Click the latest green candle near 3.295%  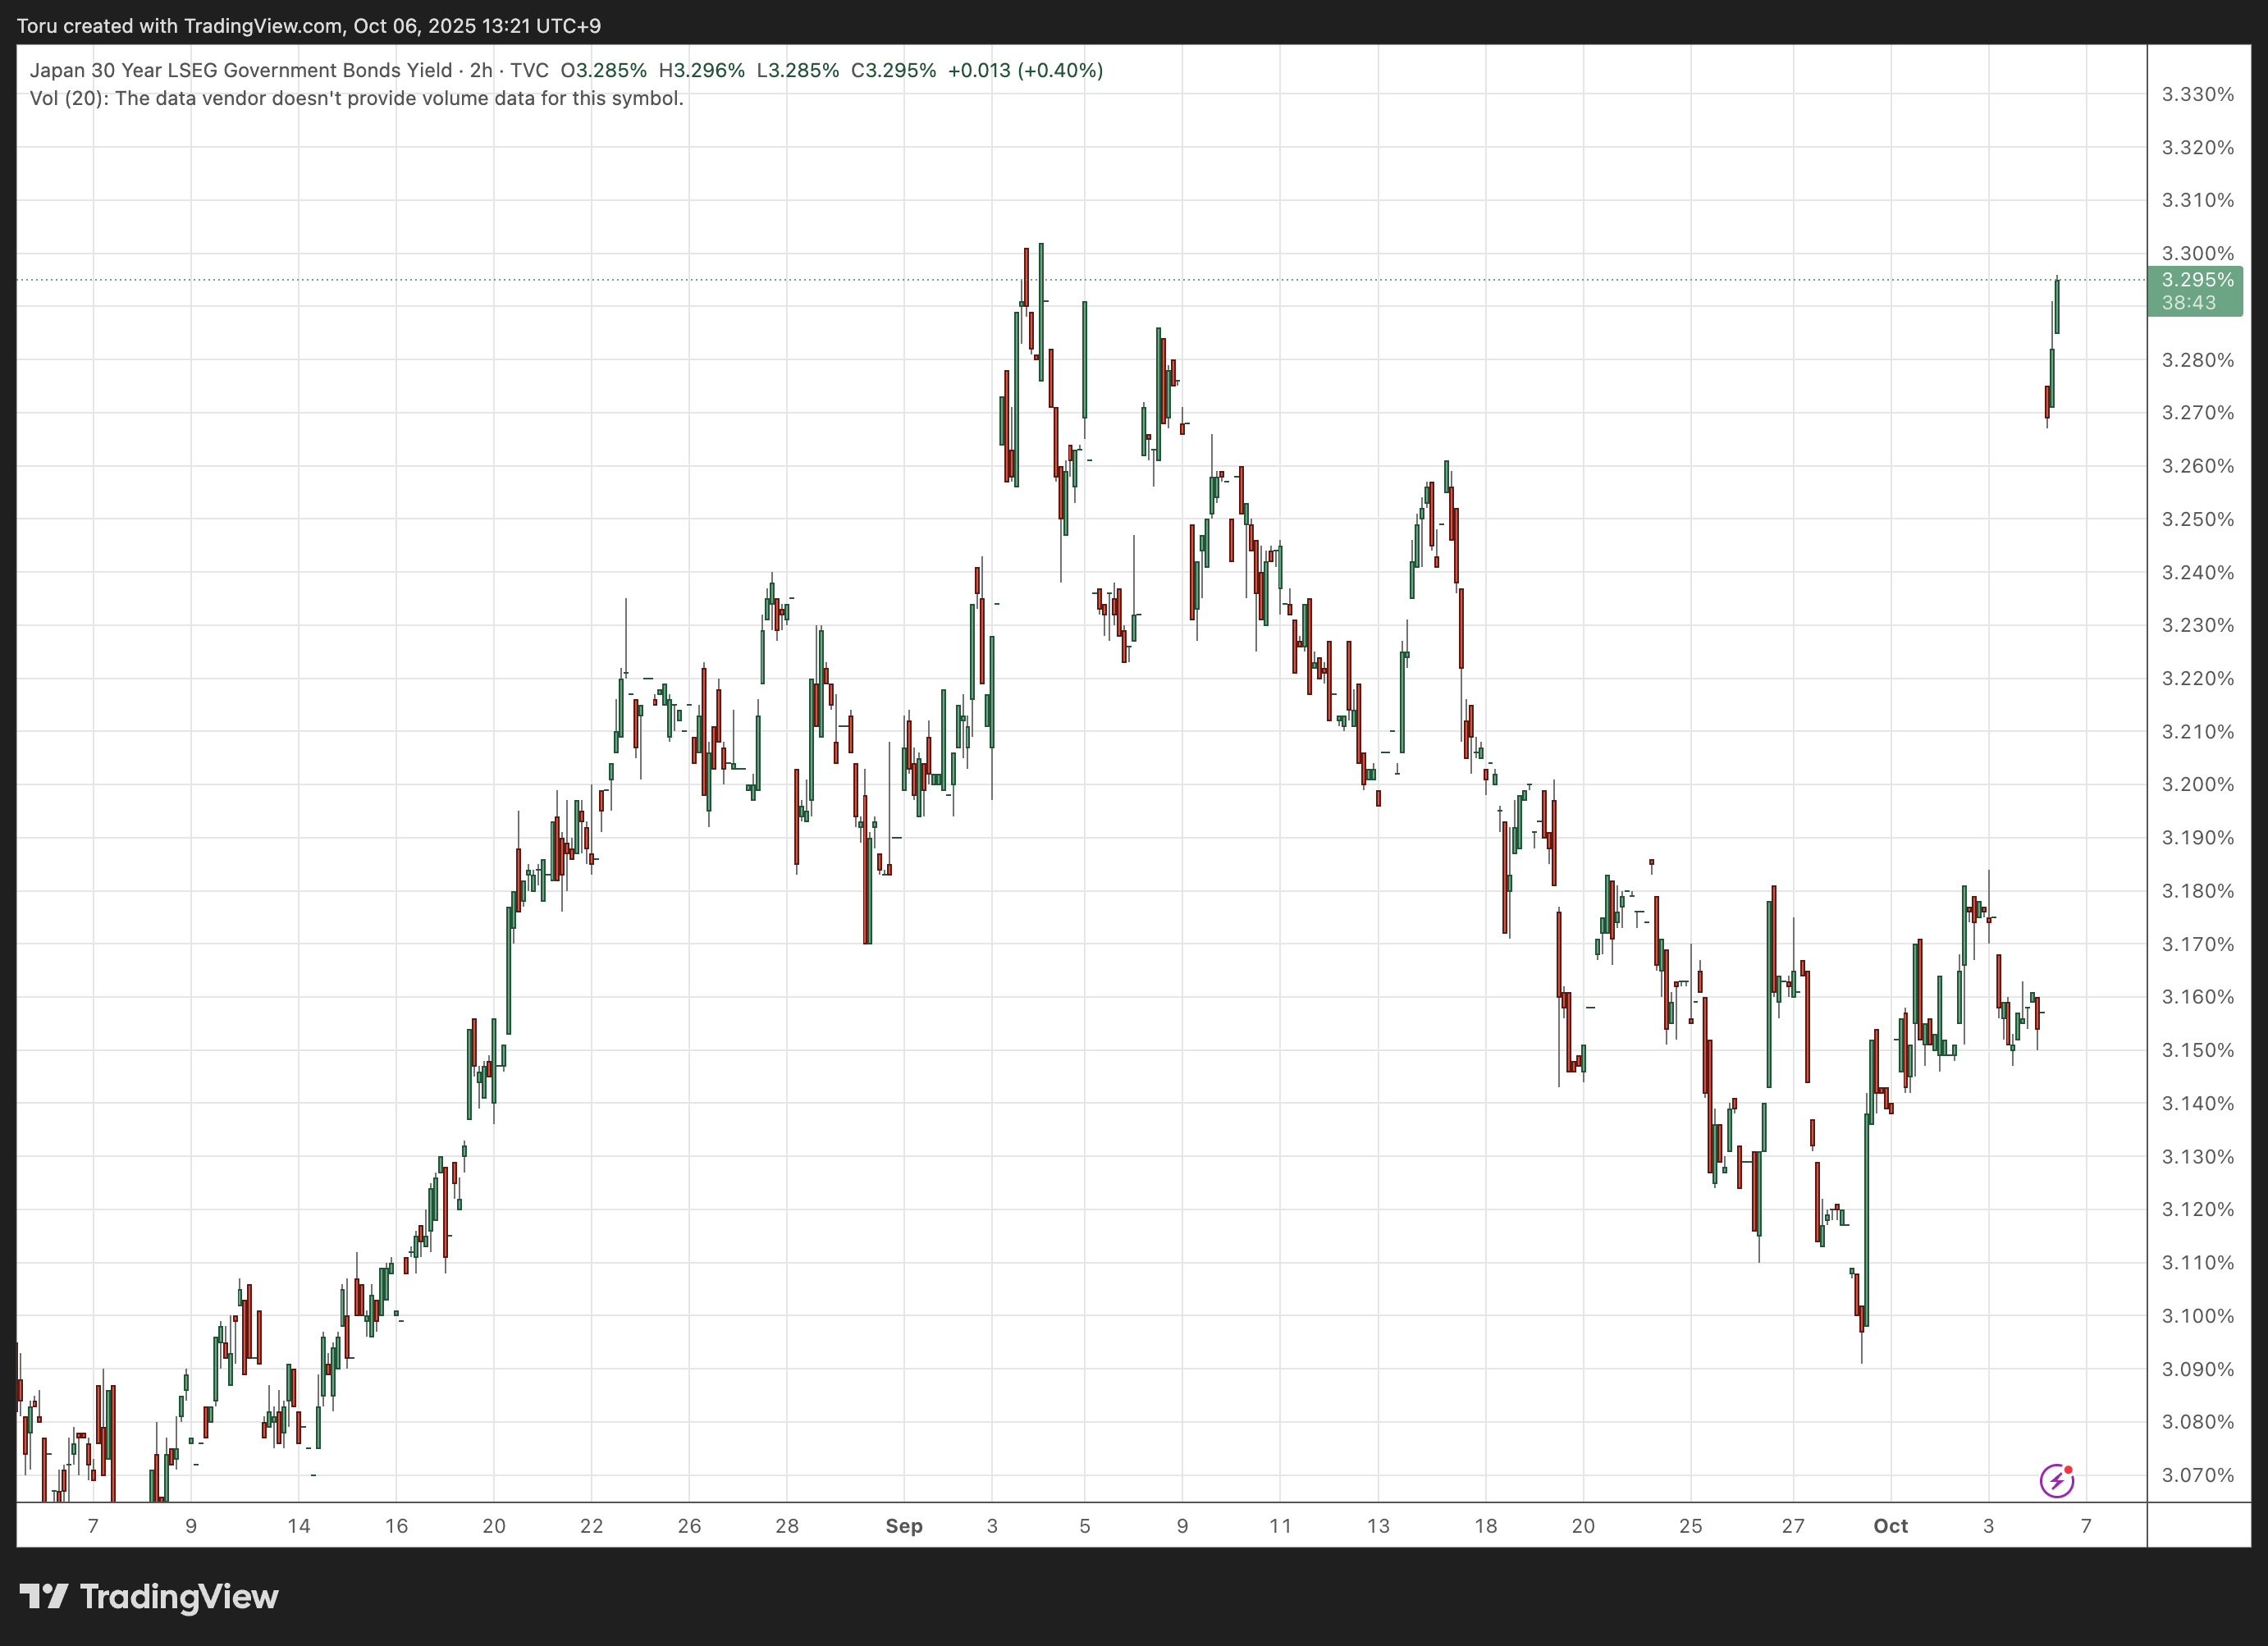(x=2057, y=305)
